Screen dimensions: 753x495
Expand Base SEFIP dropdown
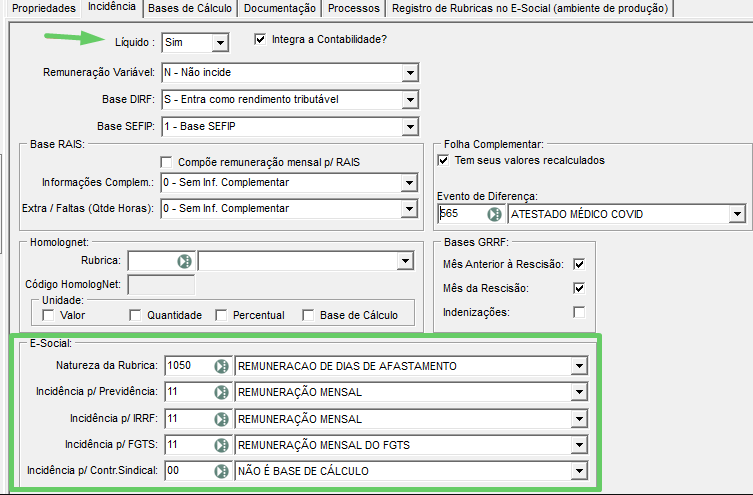coord(410,127)
